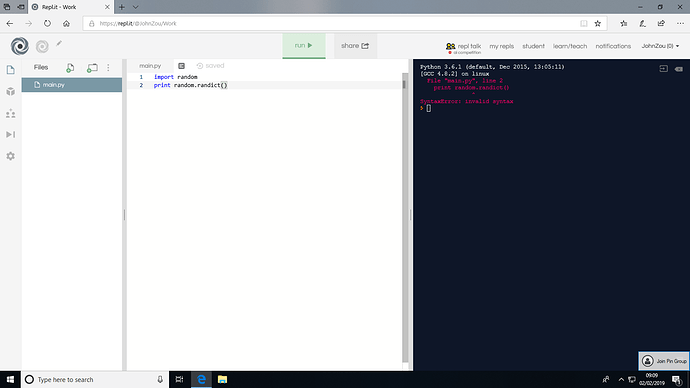Viewport: 690px width, 388px height.
Task: Refresh the page with reload icon
Action: tap(47, 23)
